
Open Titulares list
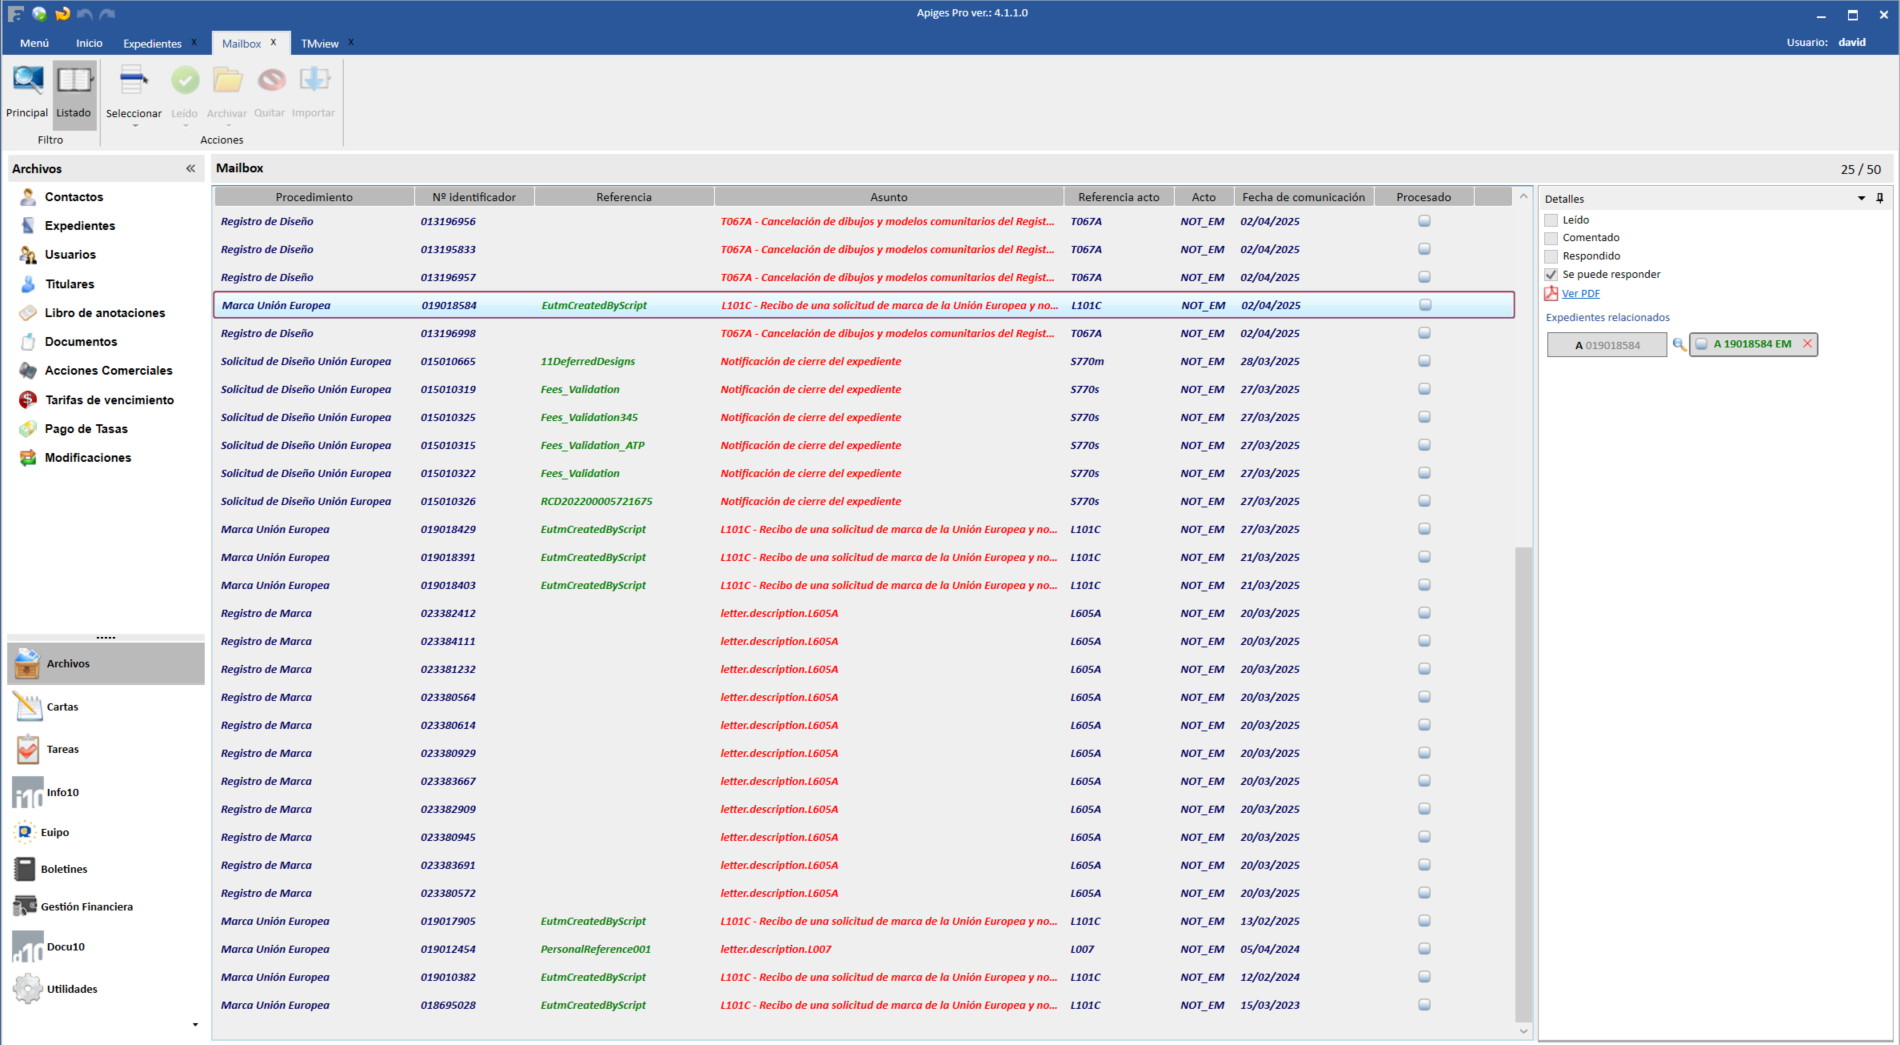coord(70,284)
